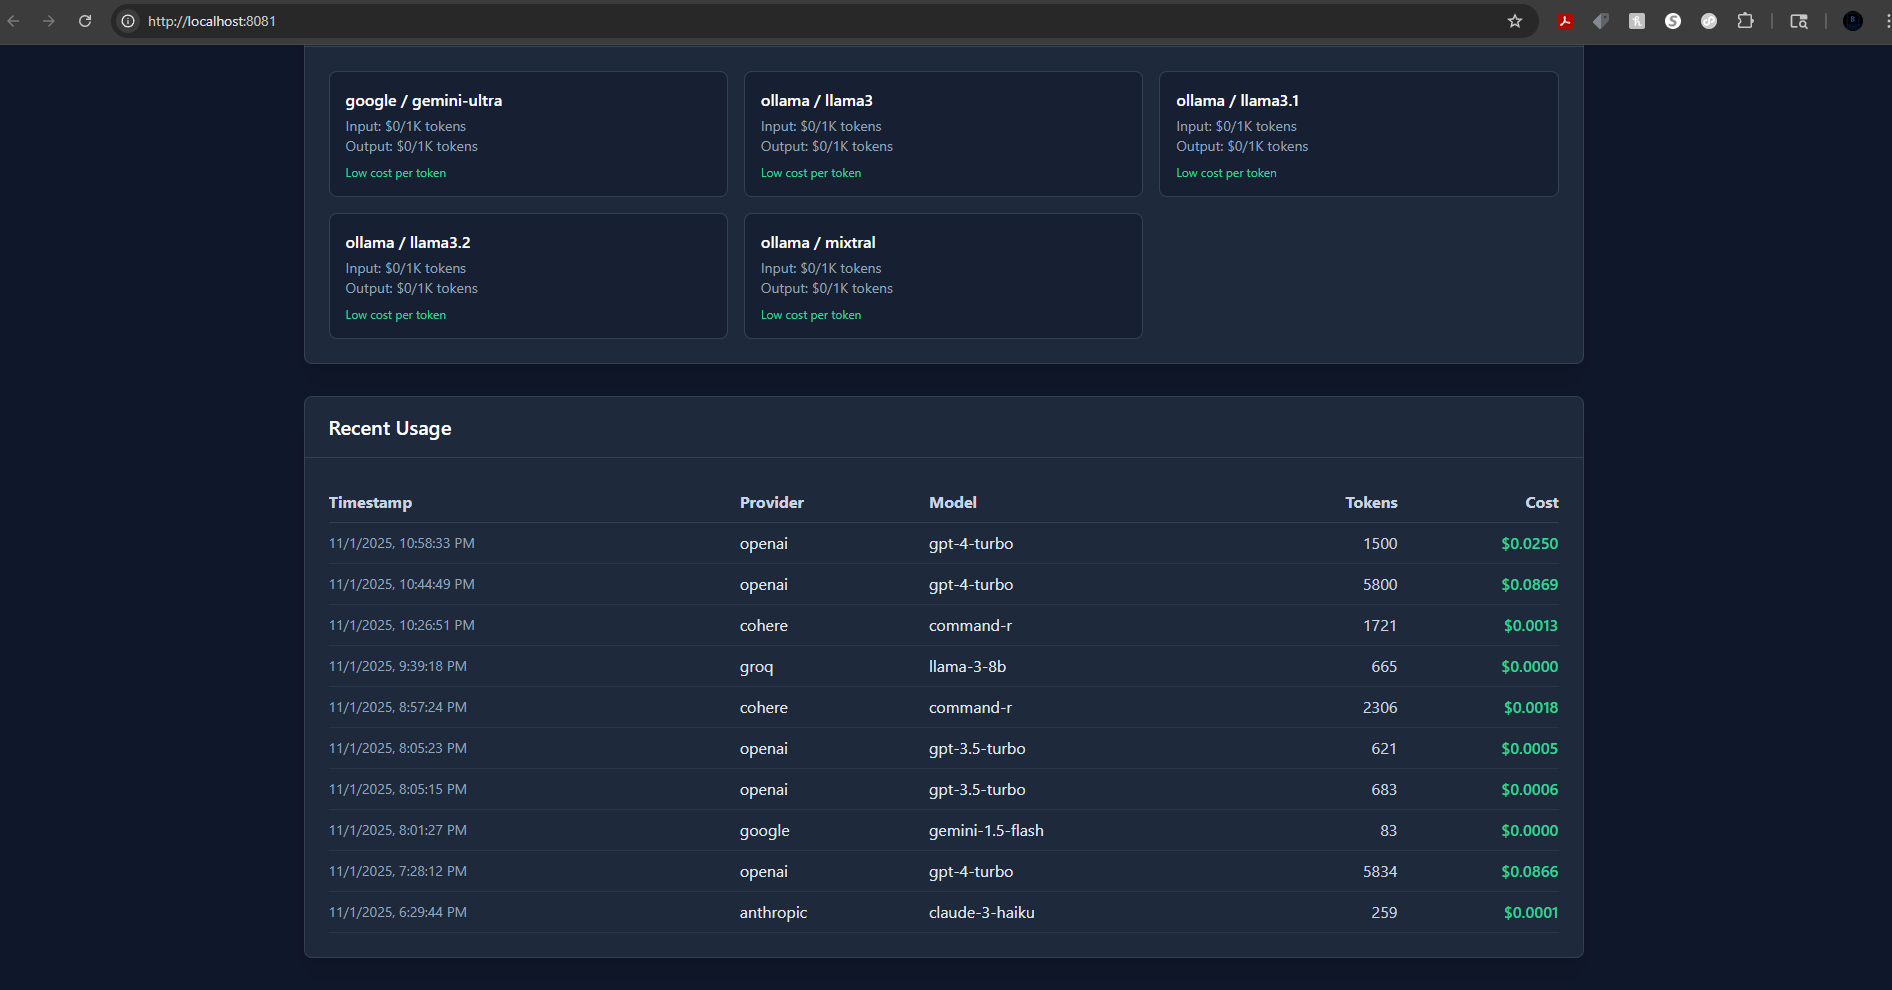View site information next to the URL

click(128, 21)
